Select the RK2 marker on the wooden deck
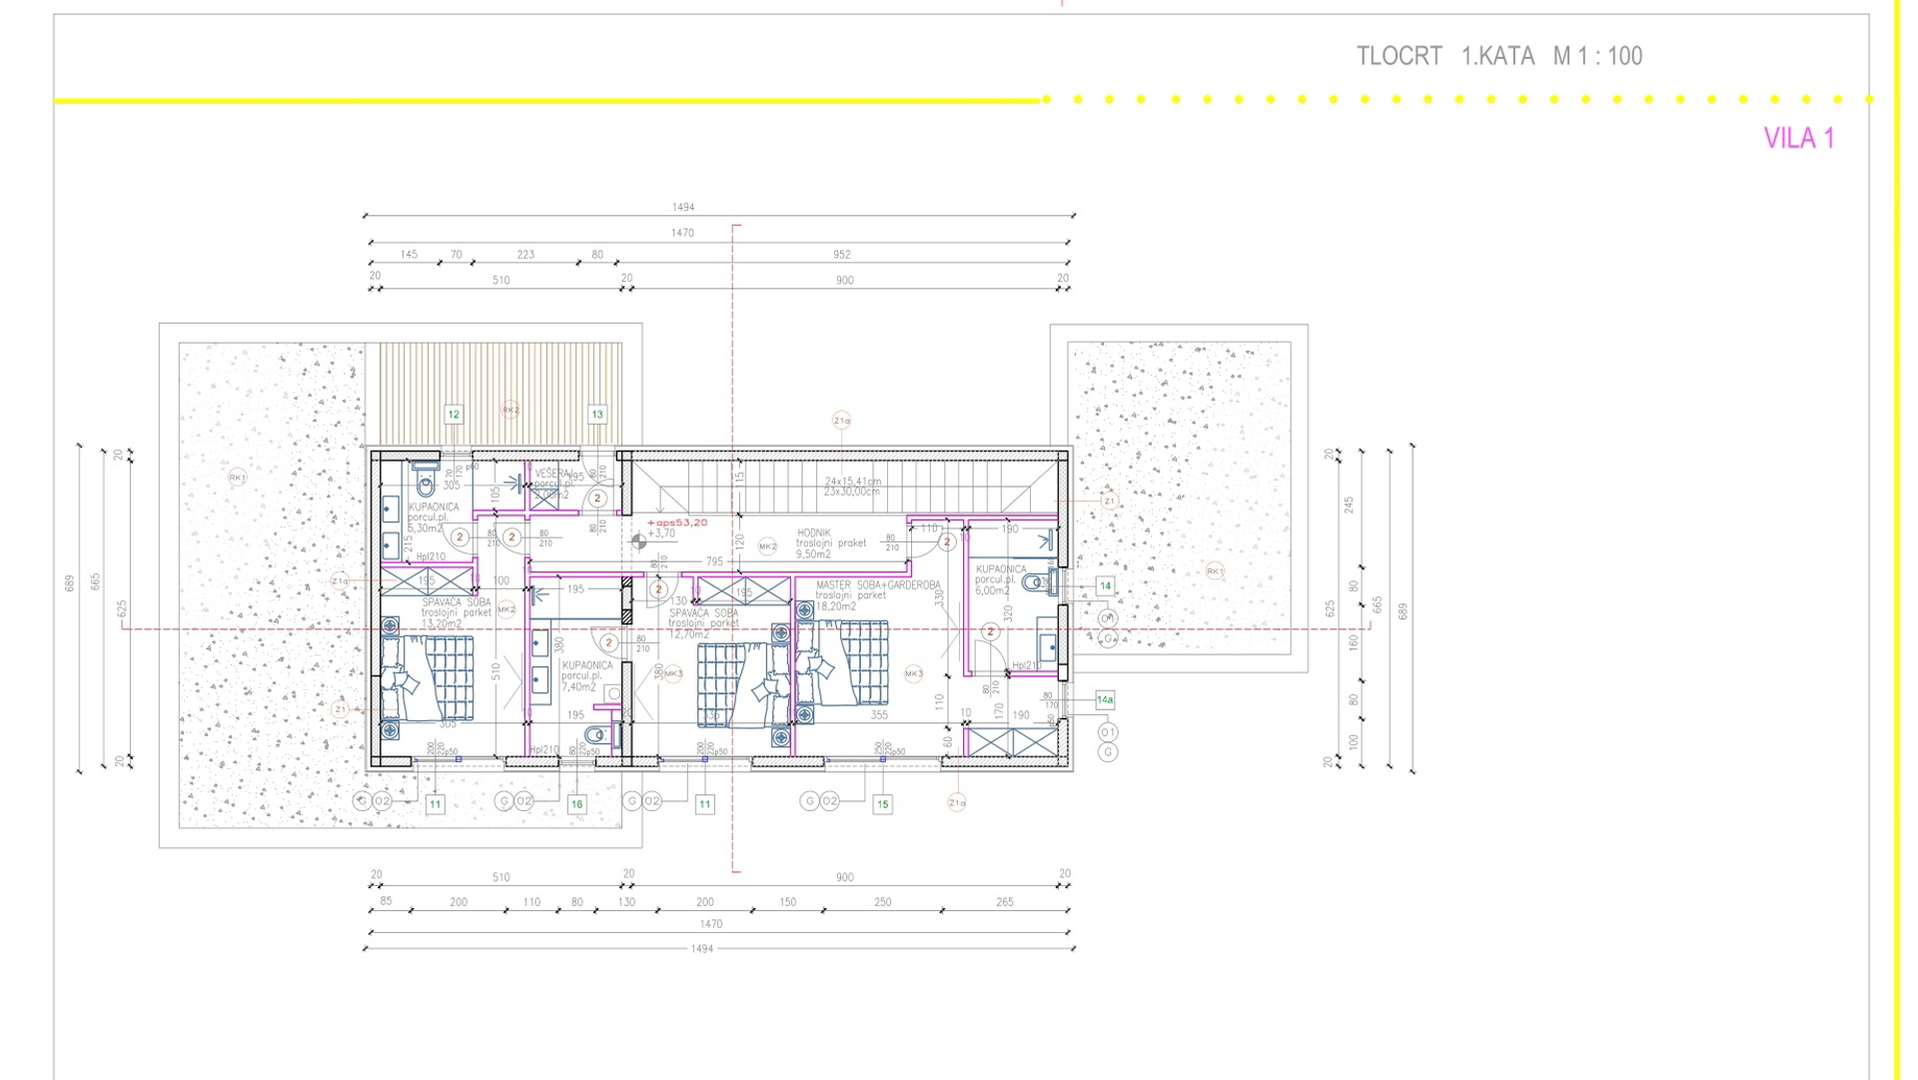 coord(510,410)
